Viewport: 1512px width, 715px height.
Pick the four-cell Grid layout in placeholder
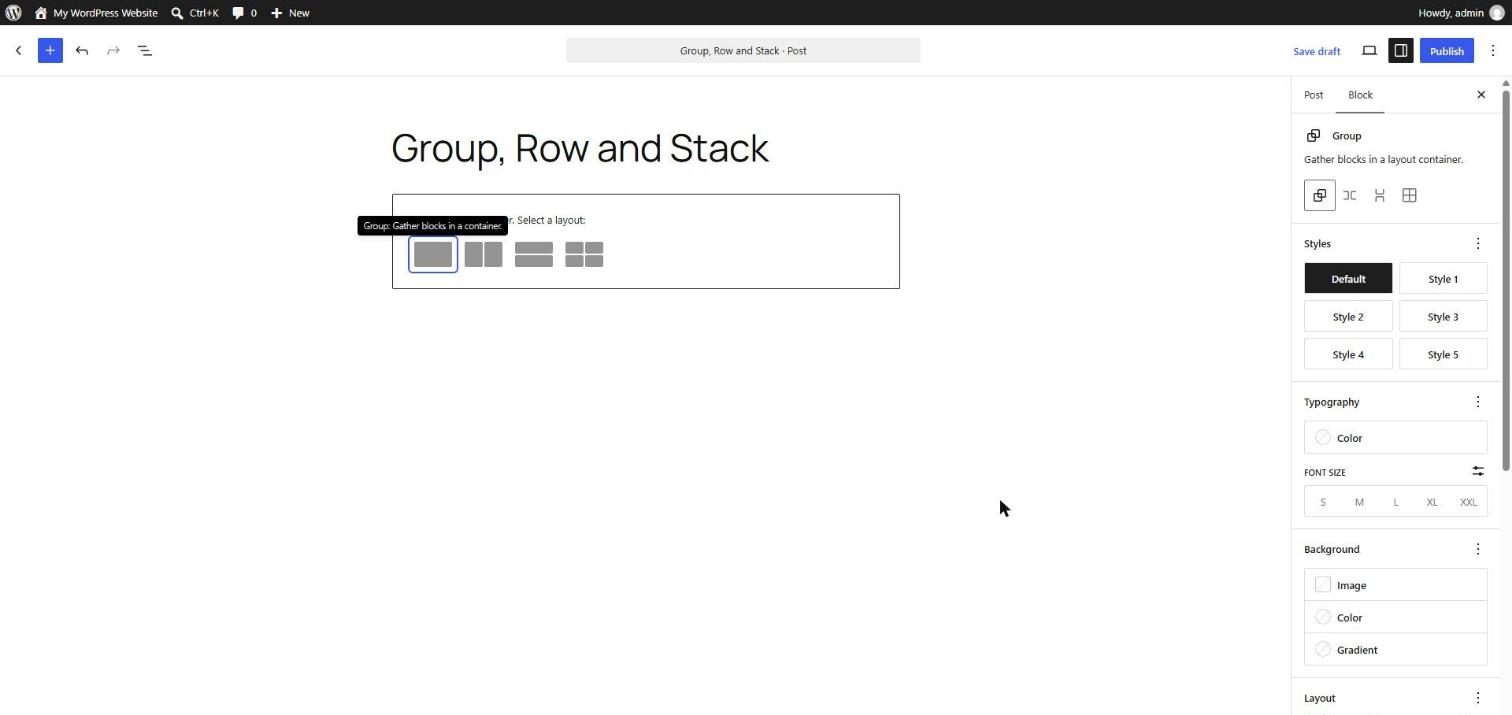[584, 255]
